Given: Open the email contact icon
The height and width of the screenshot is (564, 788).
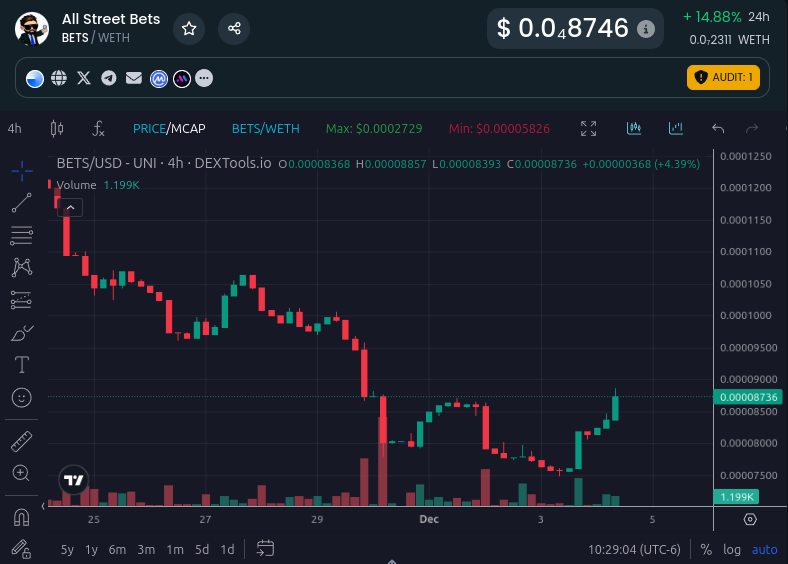Looking at the screenshot, I should [x=134, y=78].
